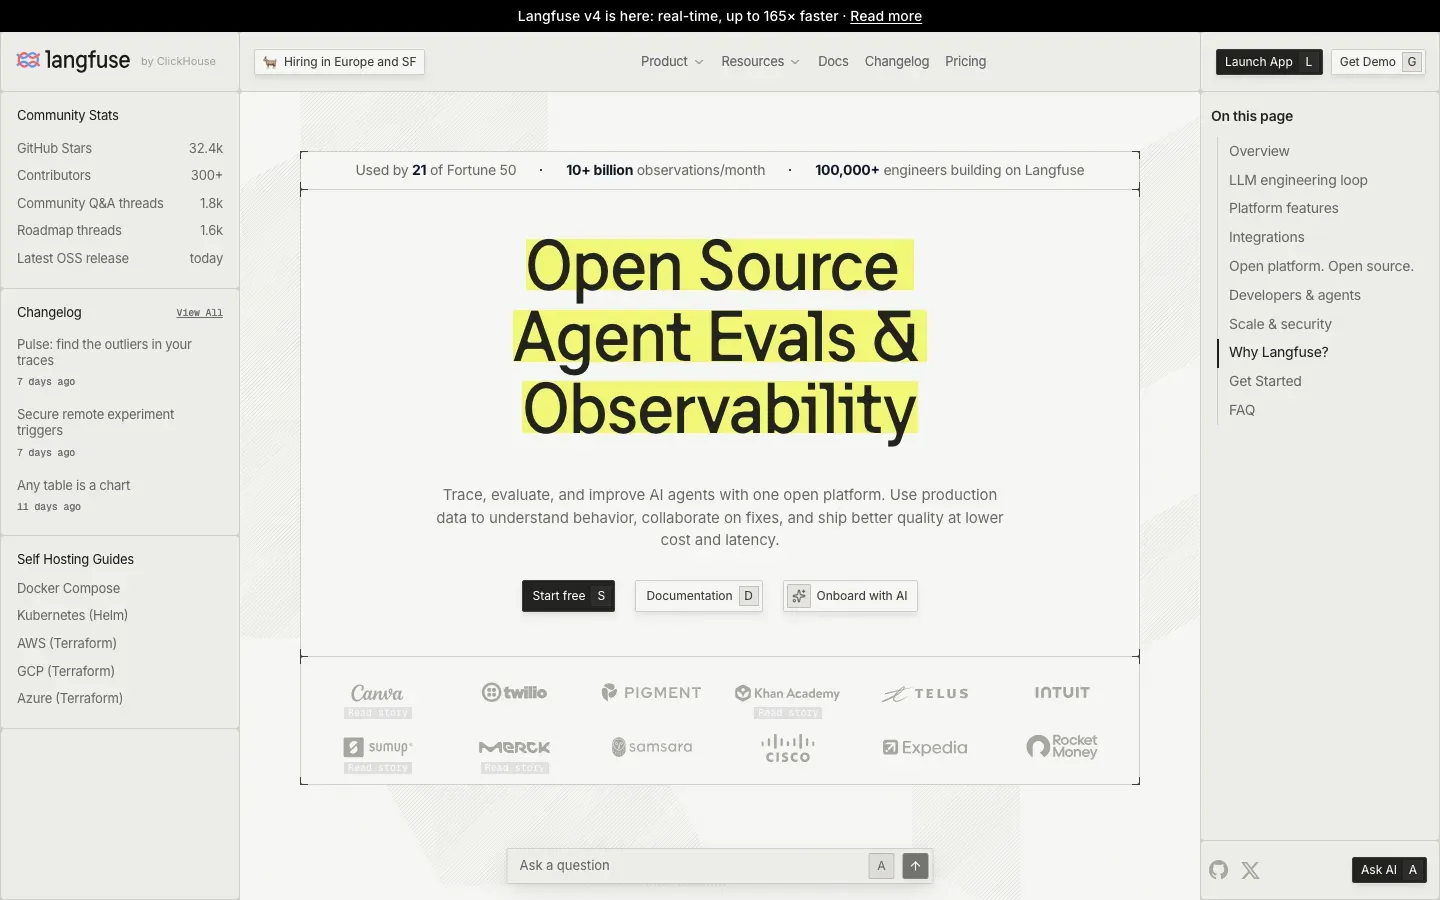Open Roadmap threads stat
The width and height of the screenshot is (1440, 900).
[x=120, y=230]
